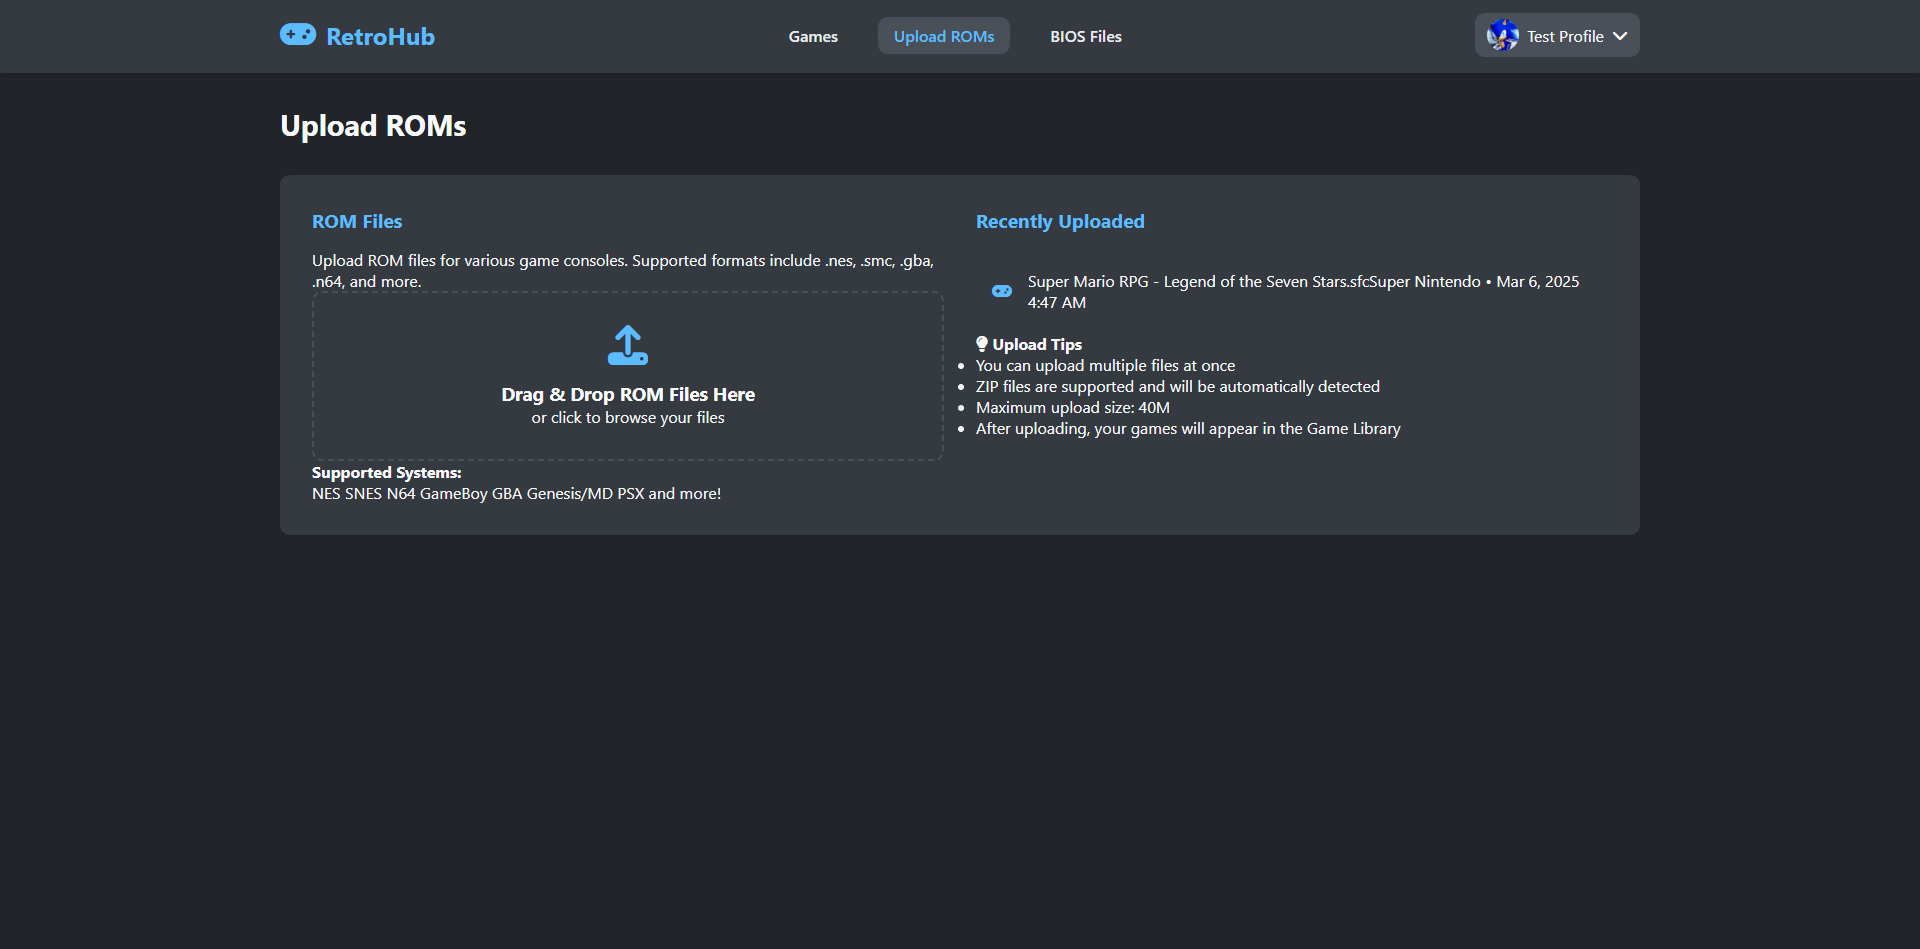Click the lightbulb icon next to Upload Tips
The image size is (1920, 949).
[982, 344]
